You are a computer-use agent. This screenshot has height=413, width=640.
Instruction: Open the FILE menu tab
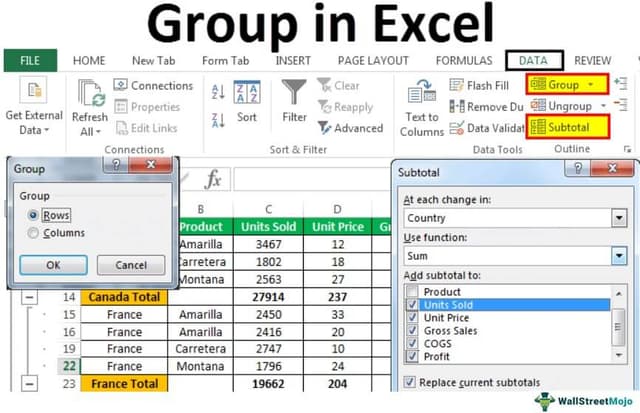[28, 60]
